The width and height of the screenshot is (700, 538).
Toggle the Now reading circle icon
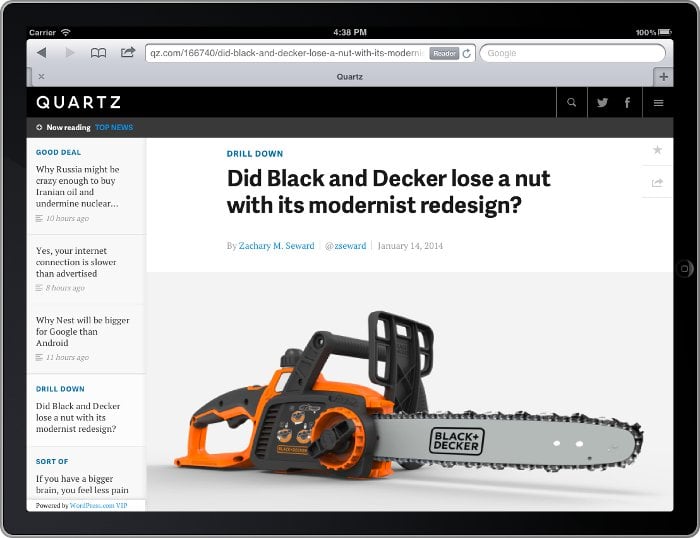39,127
